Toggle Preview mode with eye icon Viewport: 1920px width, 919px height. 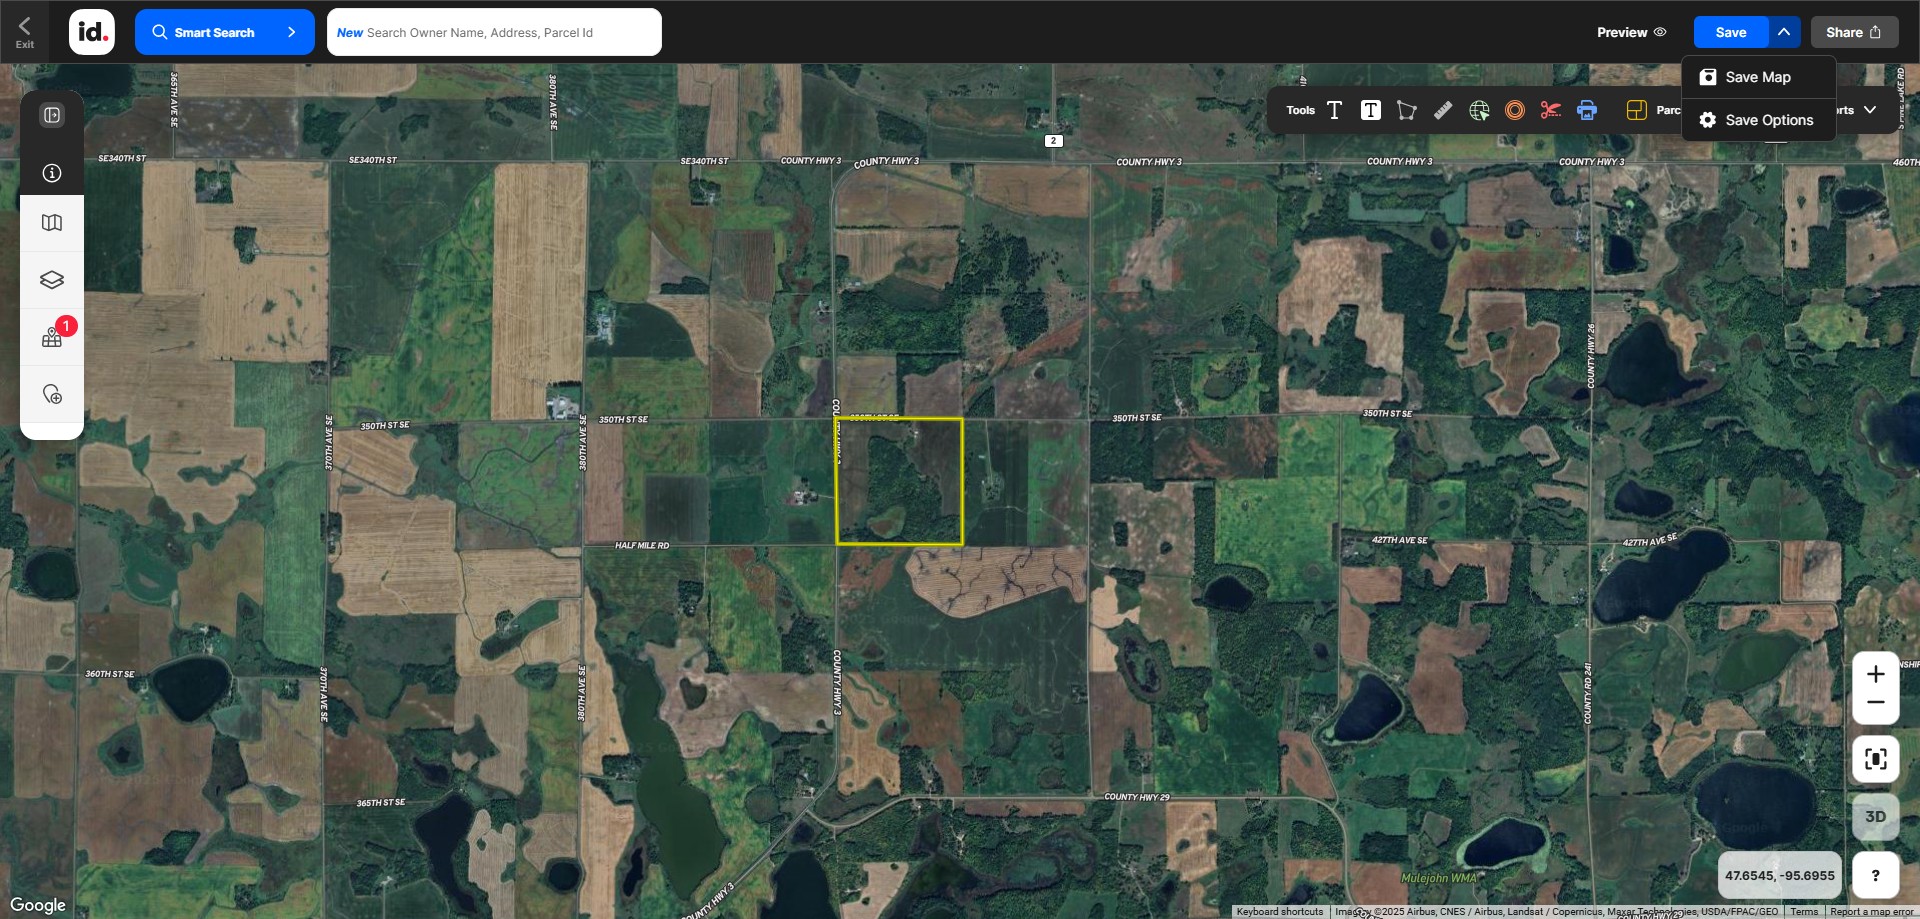click(x=1631, y=32)
